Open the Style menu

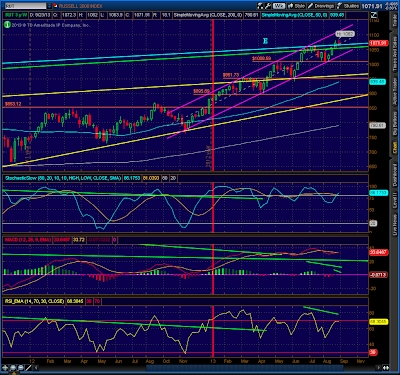[296, 6]
